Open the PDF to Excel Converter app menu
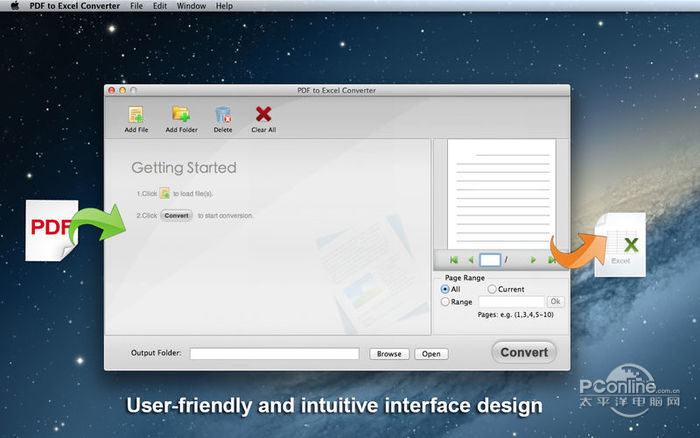This screenshot has width=700, height=438. click(x=75, y=6)
